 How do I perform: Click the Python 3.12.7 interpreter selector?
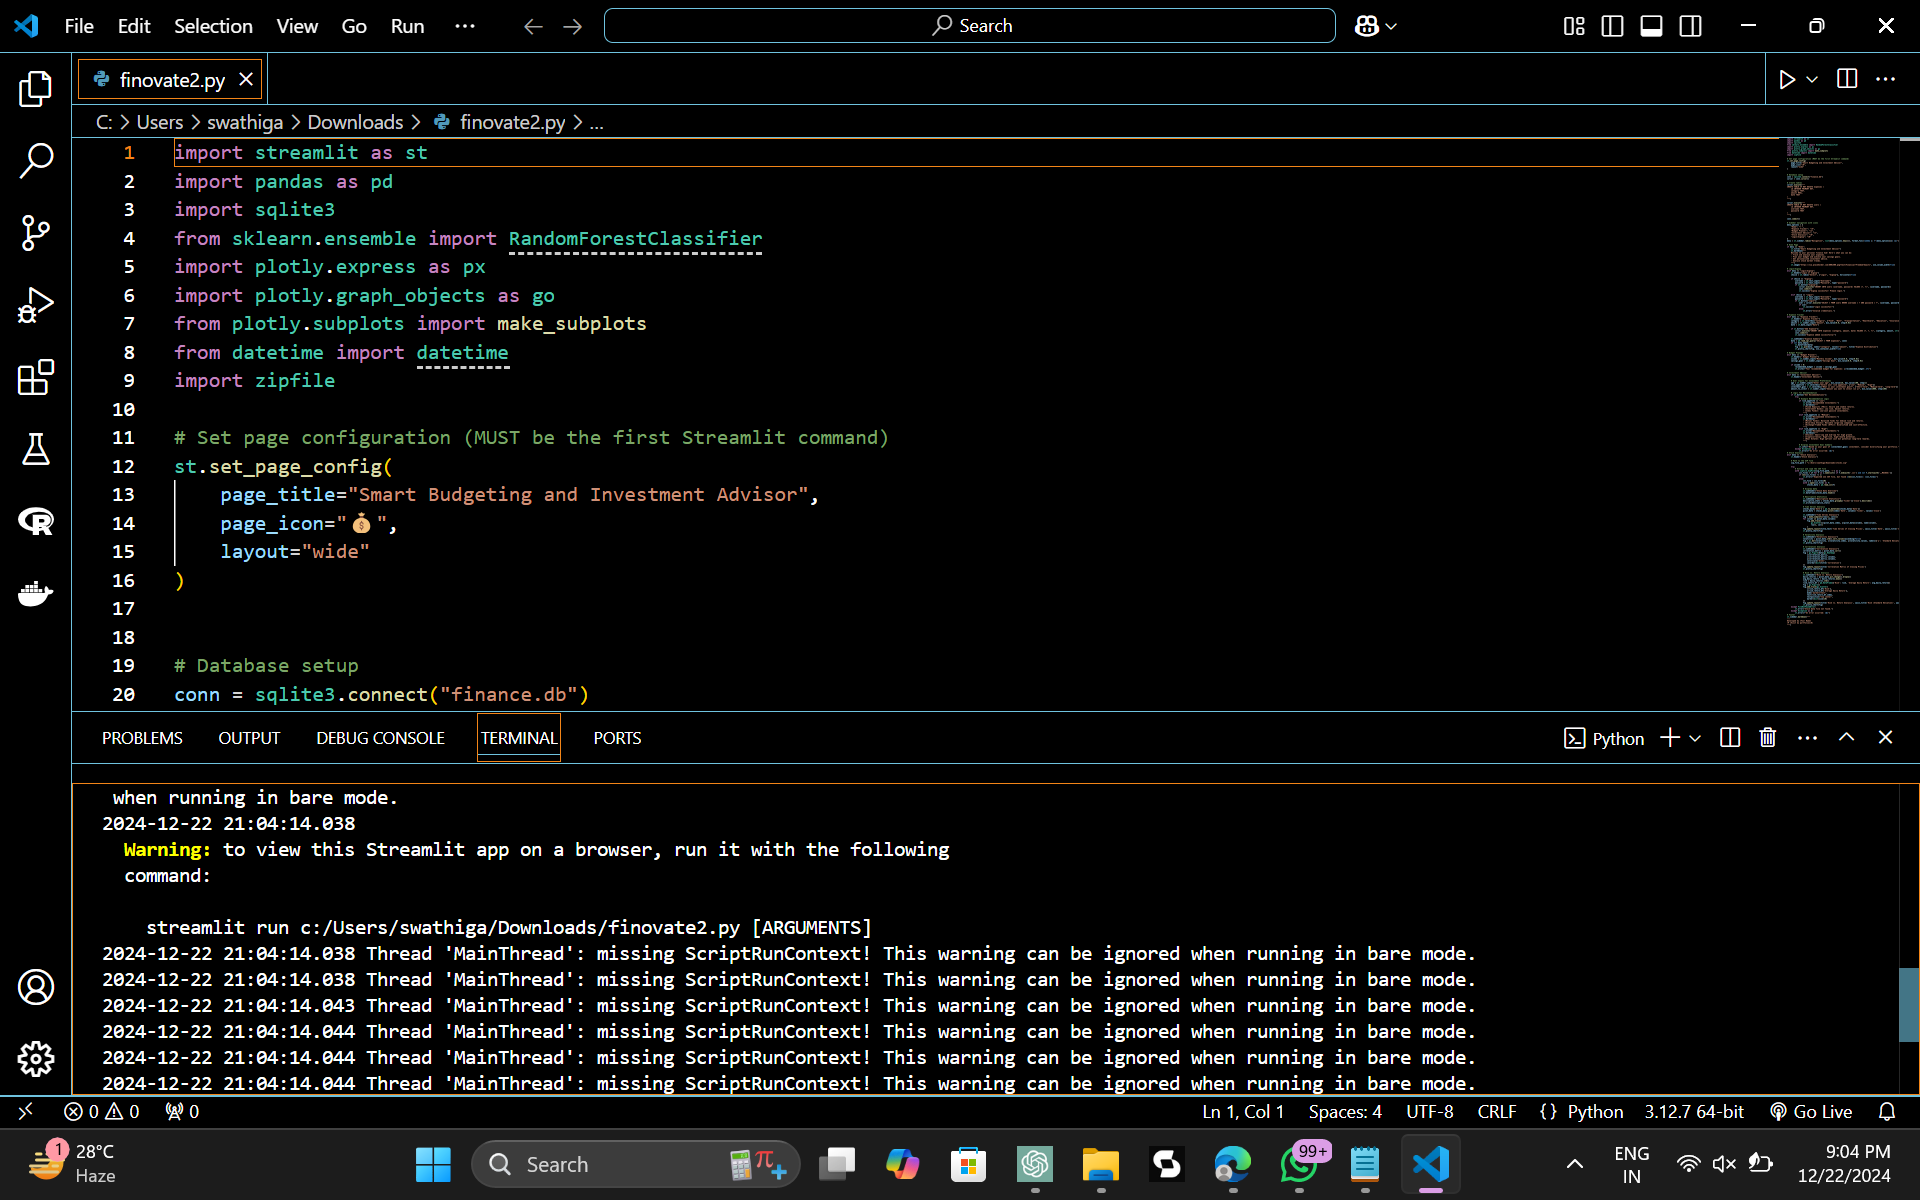(x=1693, y=1111)
